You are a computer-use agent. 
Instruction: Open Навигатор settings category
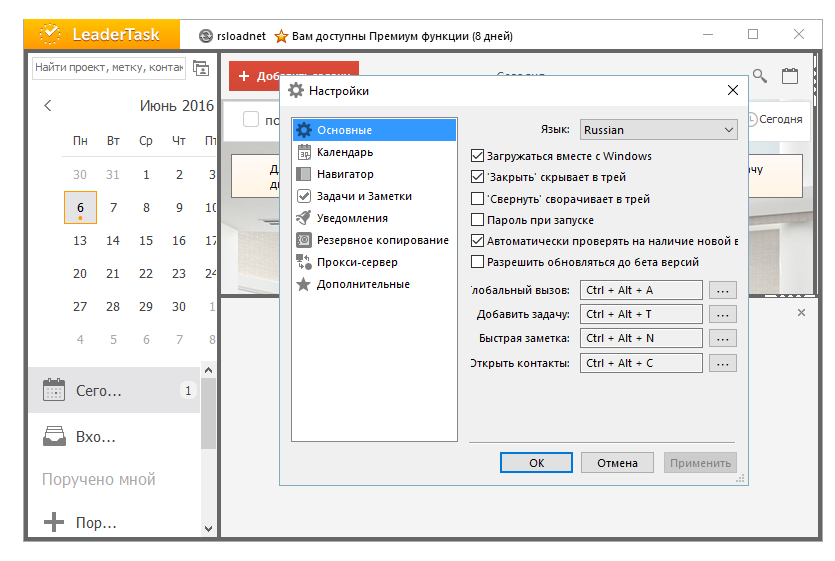point(375,174)
